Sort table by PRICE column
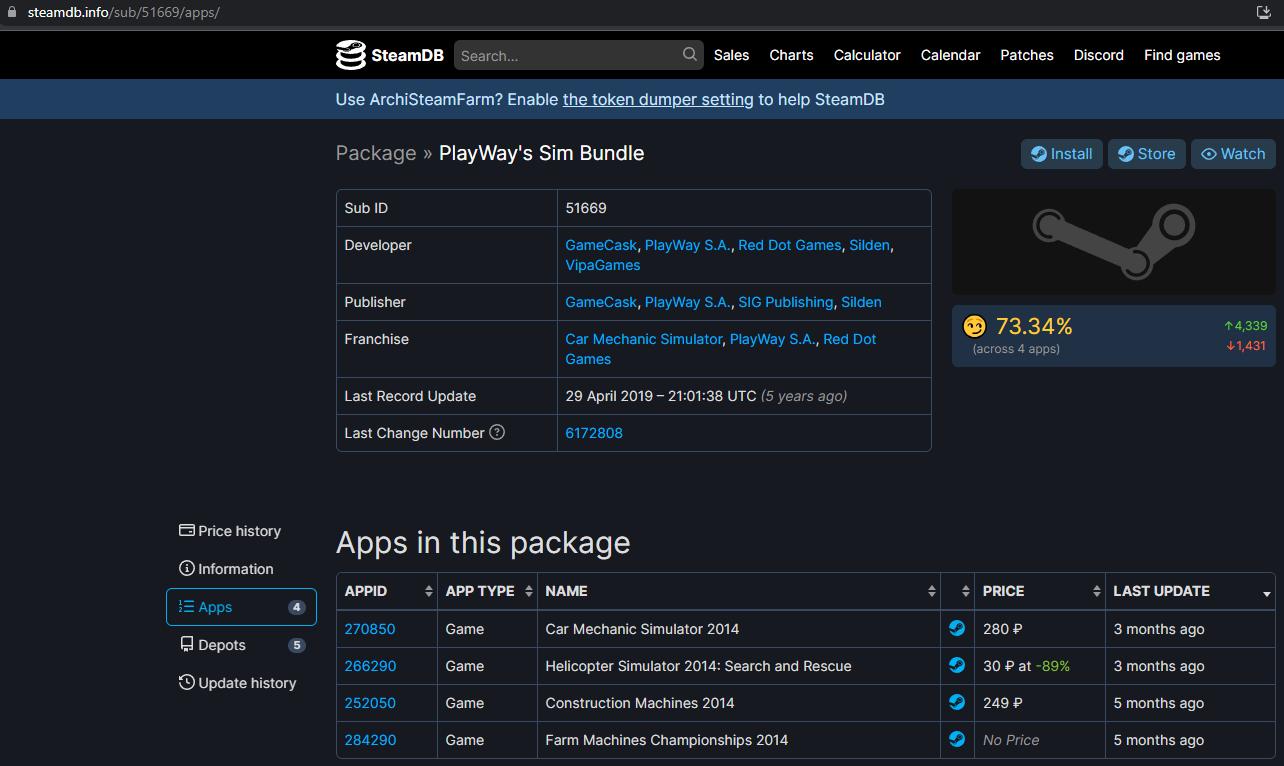 tap(1038, 591)
